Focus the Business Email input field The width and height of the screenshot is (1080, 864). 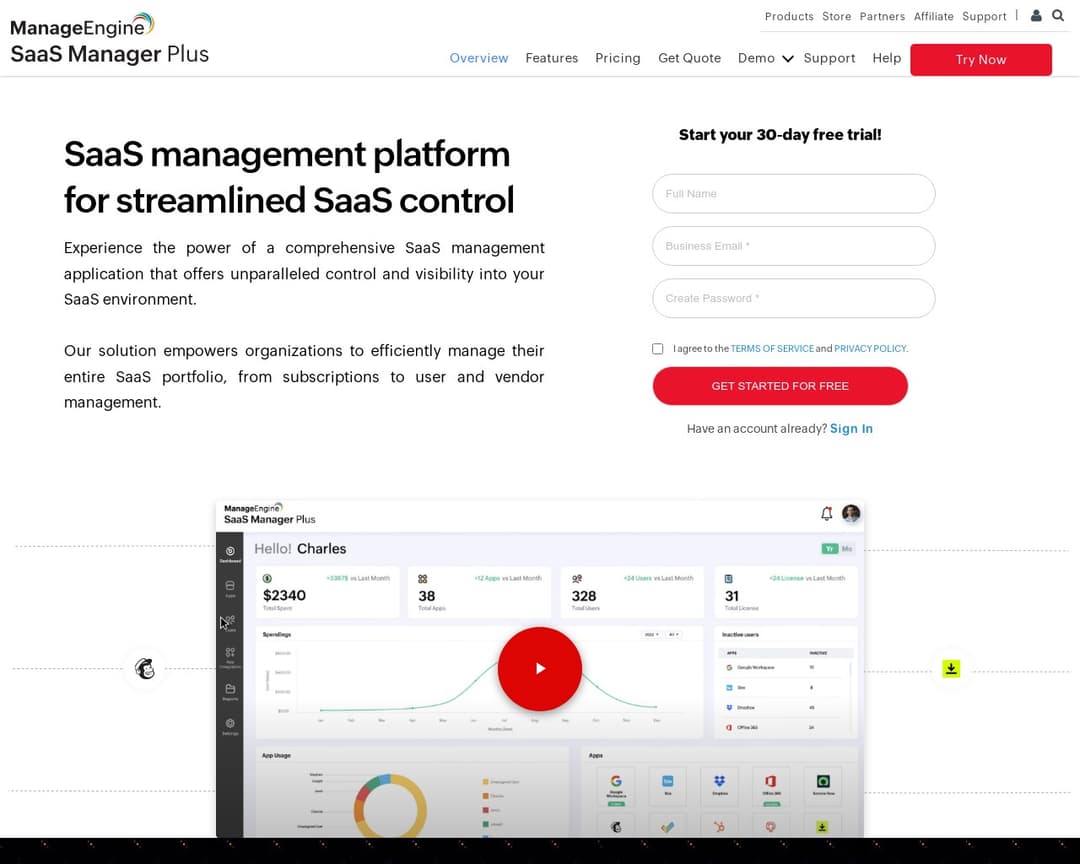click(x=793, y=246)
